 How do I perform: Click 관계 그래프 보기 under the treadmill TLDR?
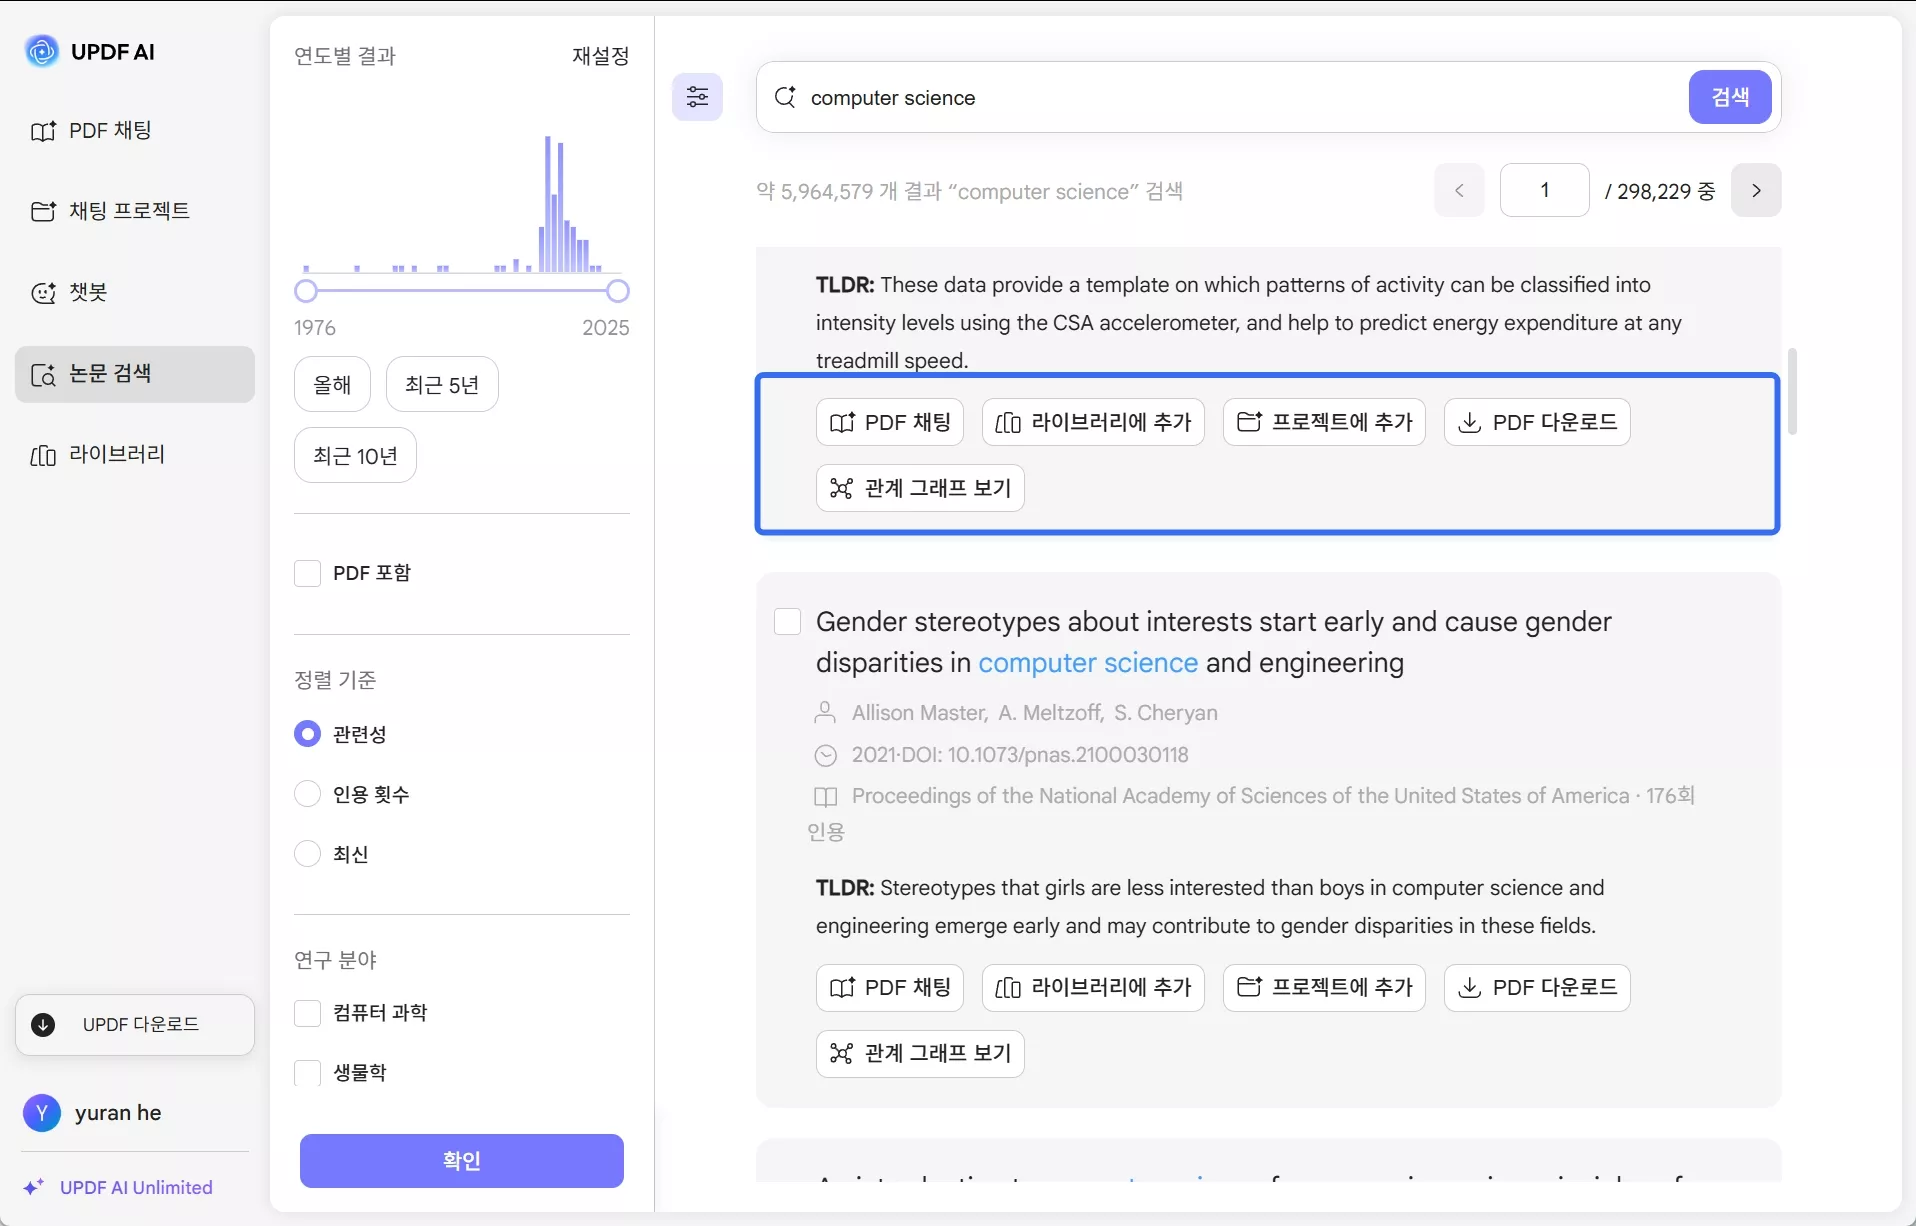click(x=920, y=488)
